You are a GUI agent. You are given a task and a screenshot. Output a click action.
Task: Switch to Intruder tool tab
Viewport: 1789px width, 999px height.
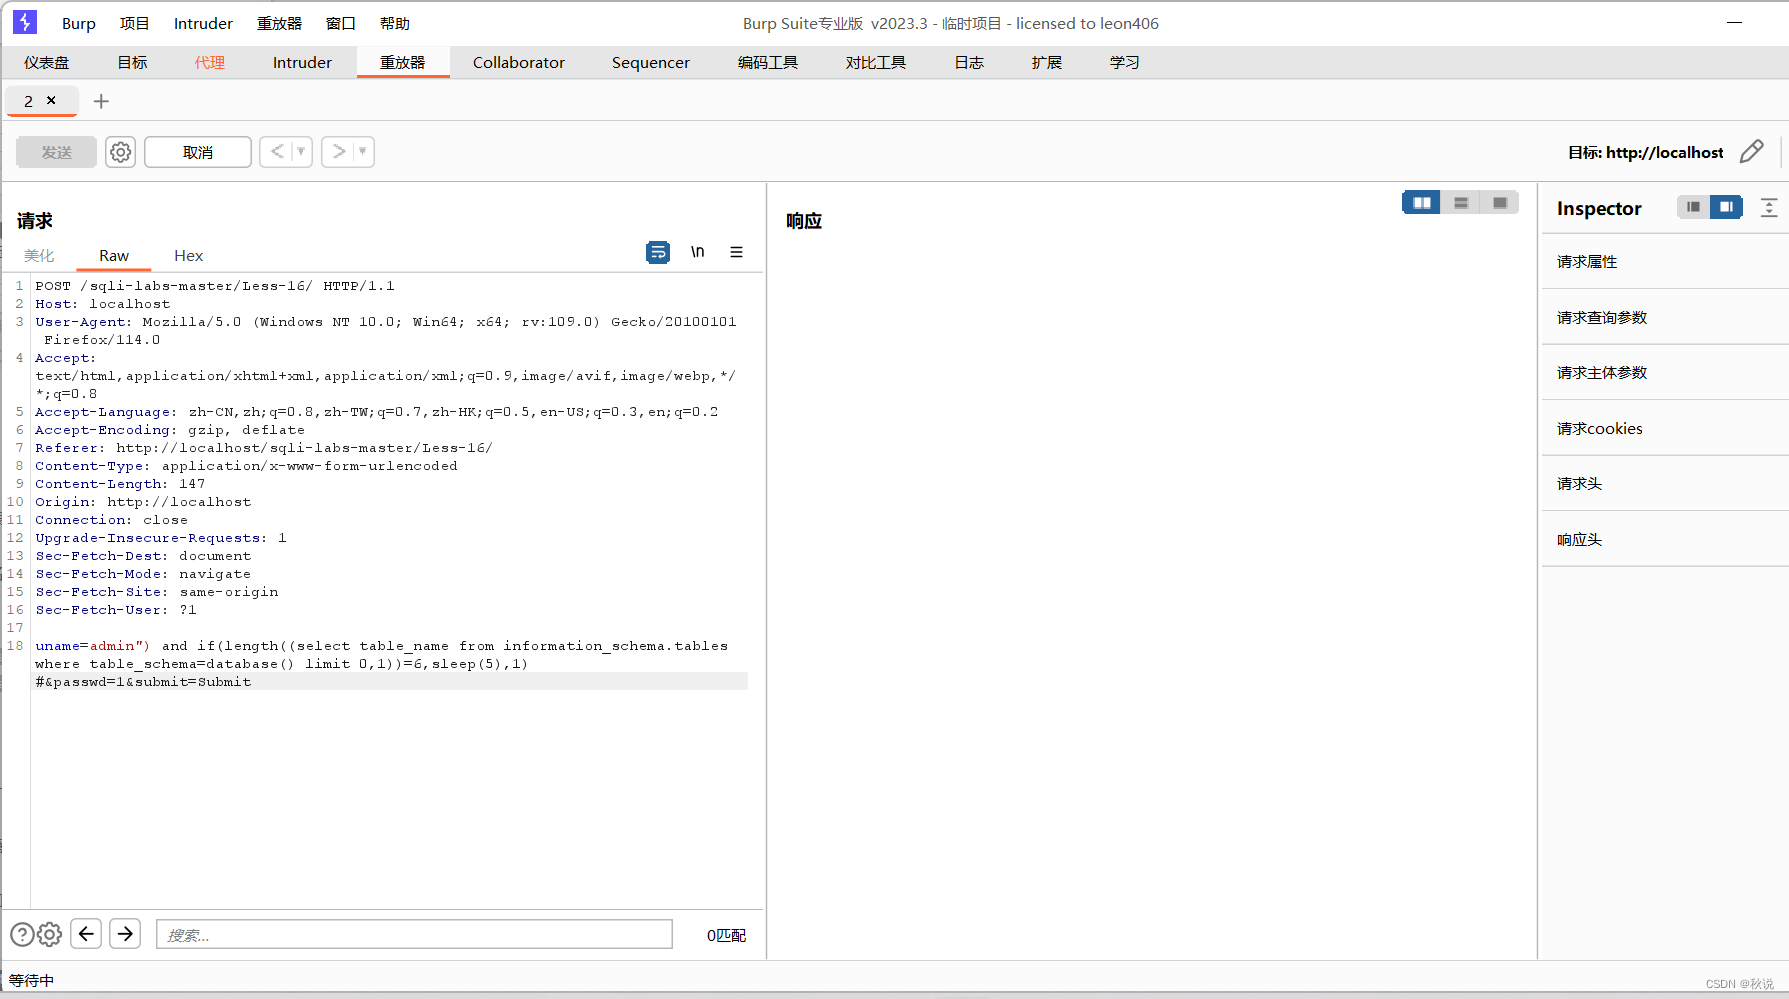click(x=302, y=62)
